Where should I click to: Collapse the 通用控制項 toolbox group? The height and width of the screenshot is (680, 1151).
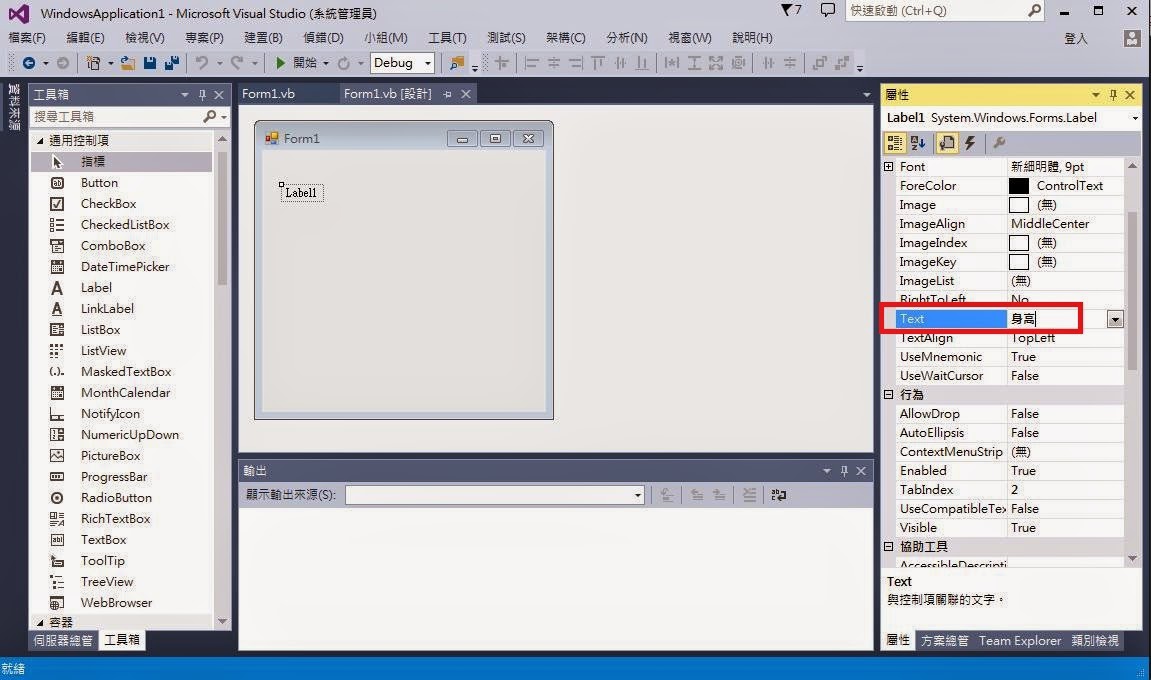[x=40, y=140]
